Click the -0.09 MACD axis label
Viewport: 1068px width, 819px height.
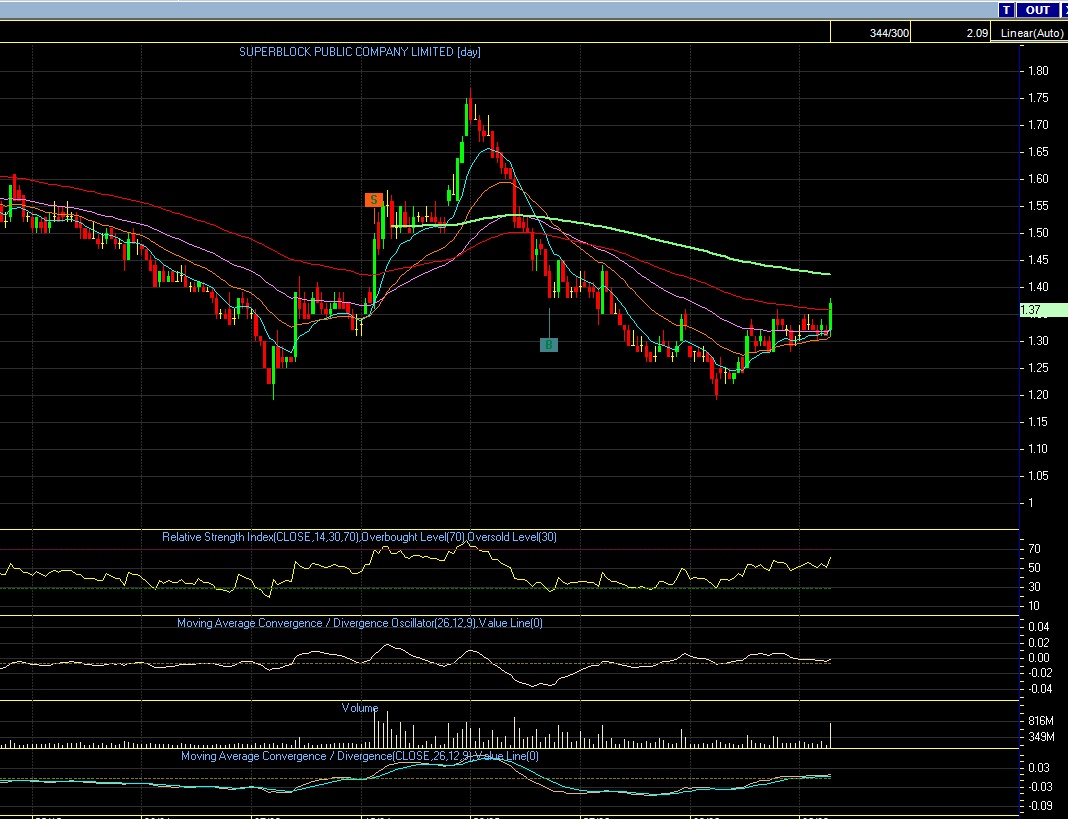click(1039, 805)
